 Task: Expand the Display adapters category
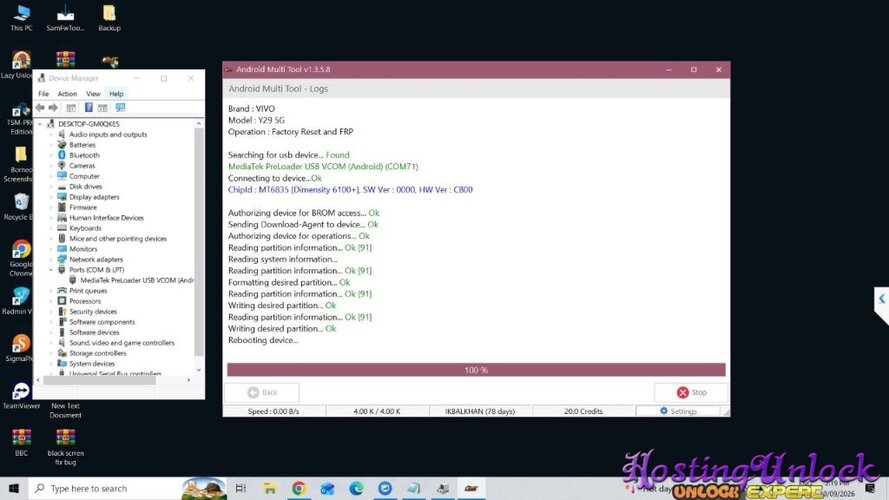point(51,197)
